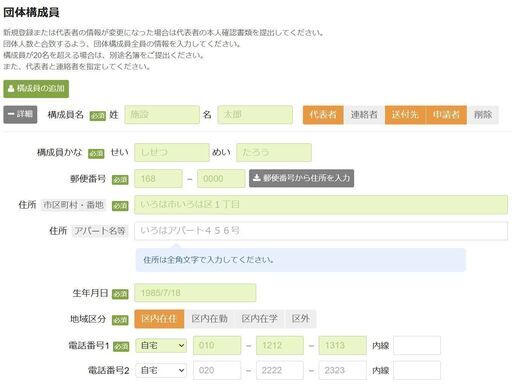Click the 構成員の追加 green button

[x=36, y=89]
